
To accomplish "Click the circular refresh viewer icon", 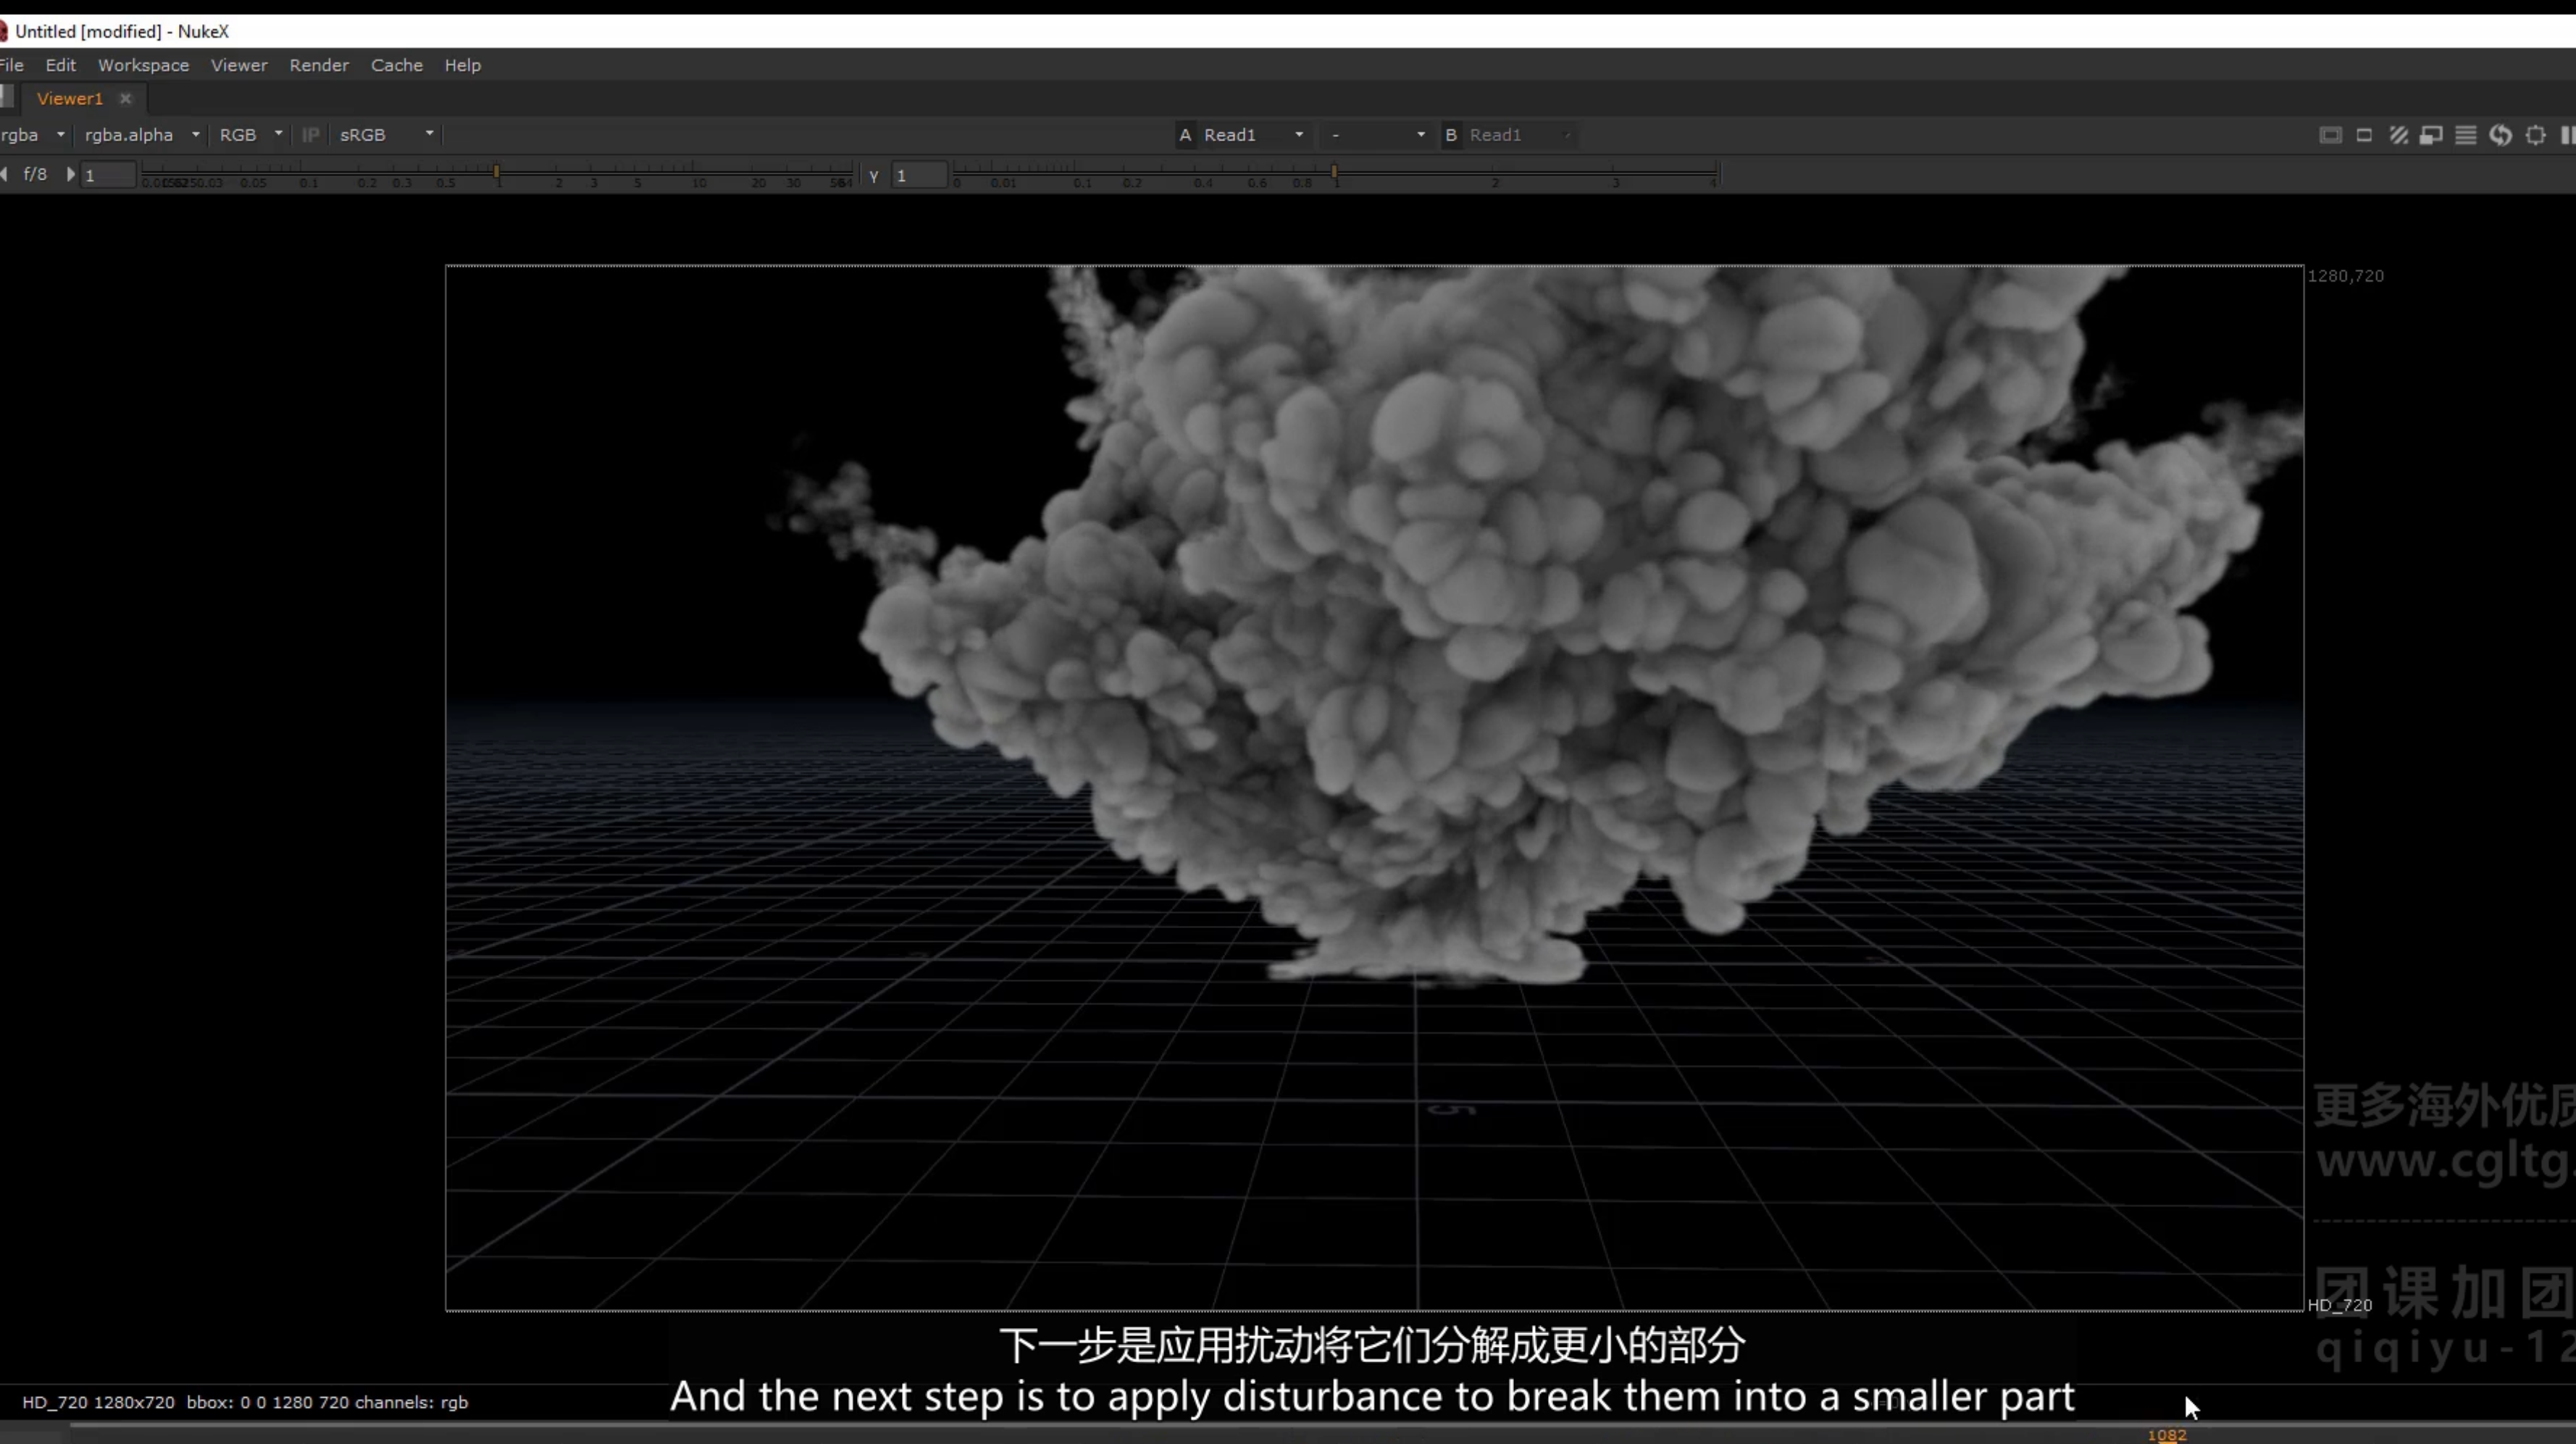I will (x=2500, y=135).
